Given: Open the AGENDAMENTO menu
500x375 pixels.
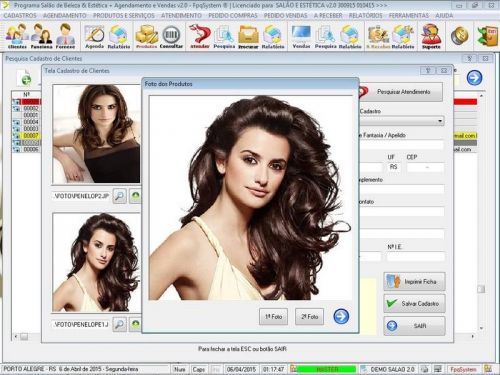Looking at the screenshot, I should (x=65, y=15).
